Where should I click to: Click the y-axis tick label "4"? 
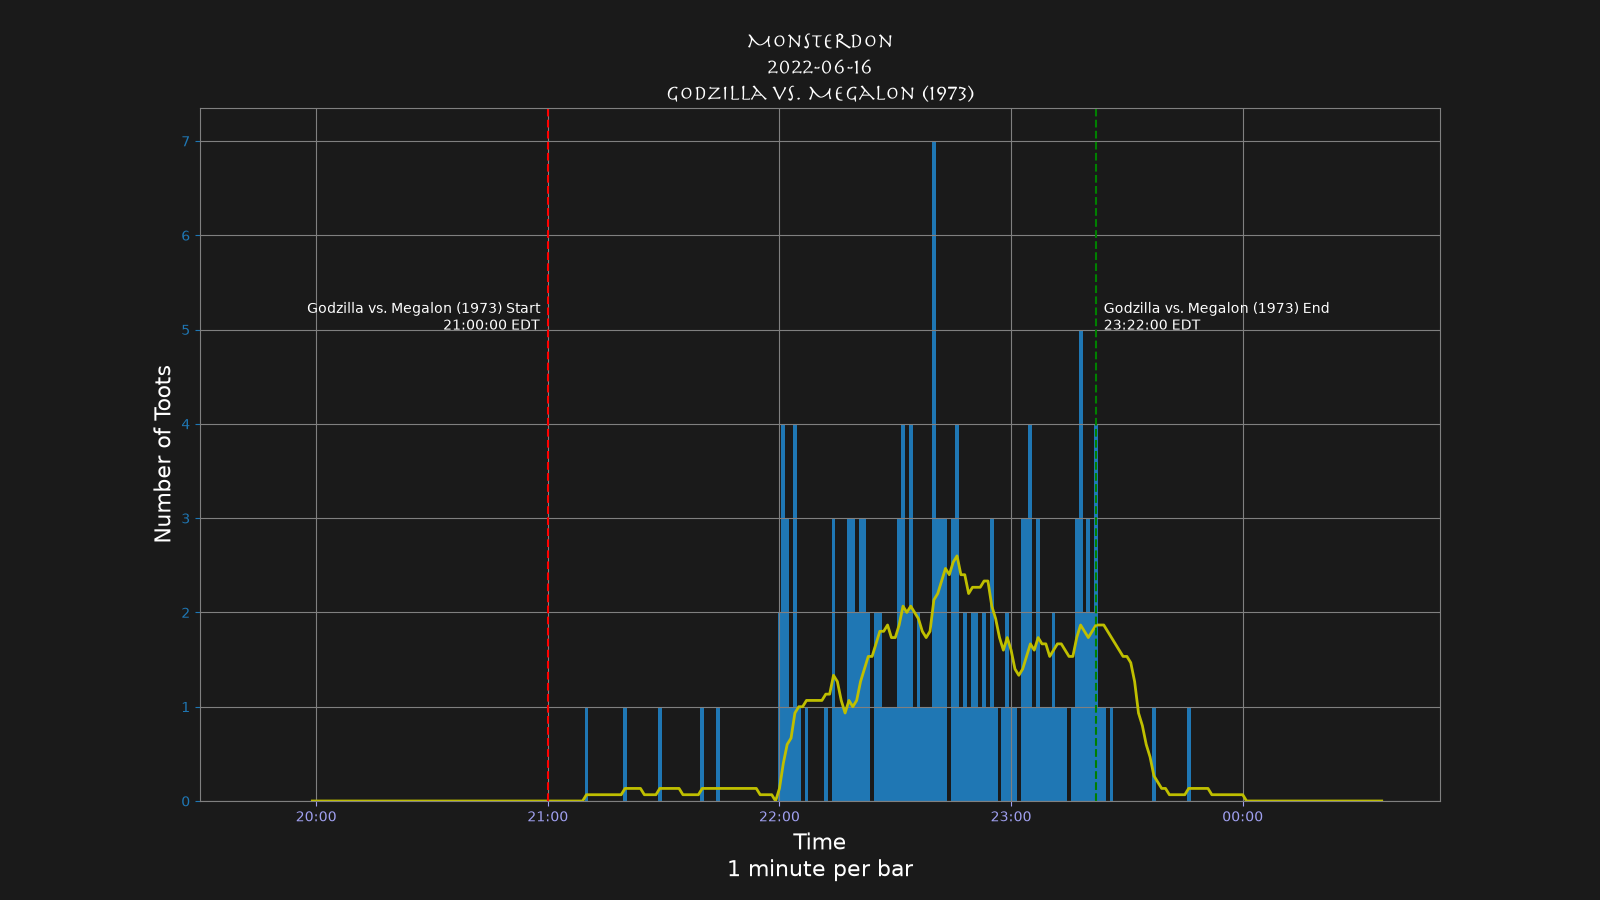pos(185,425)
